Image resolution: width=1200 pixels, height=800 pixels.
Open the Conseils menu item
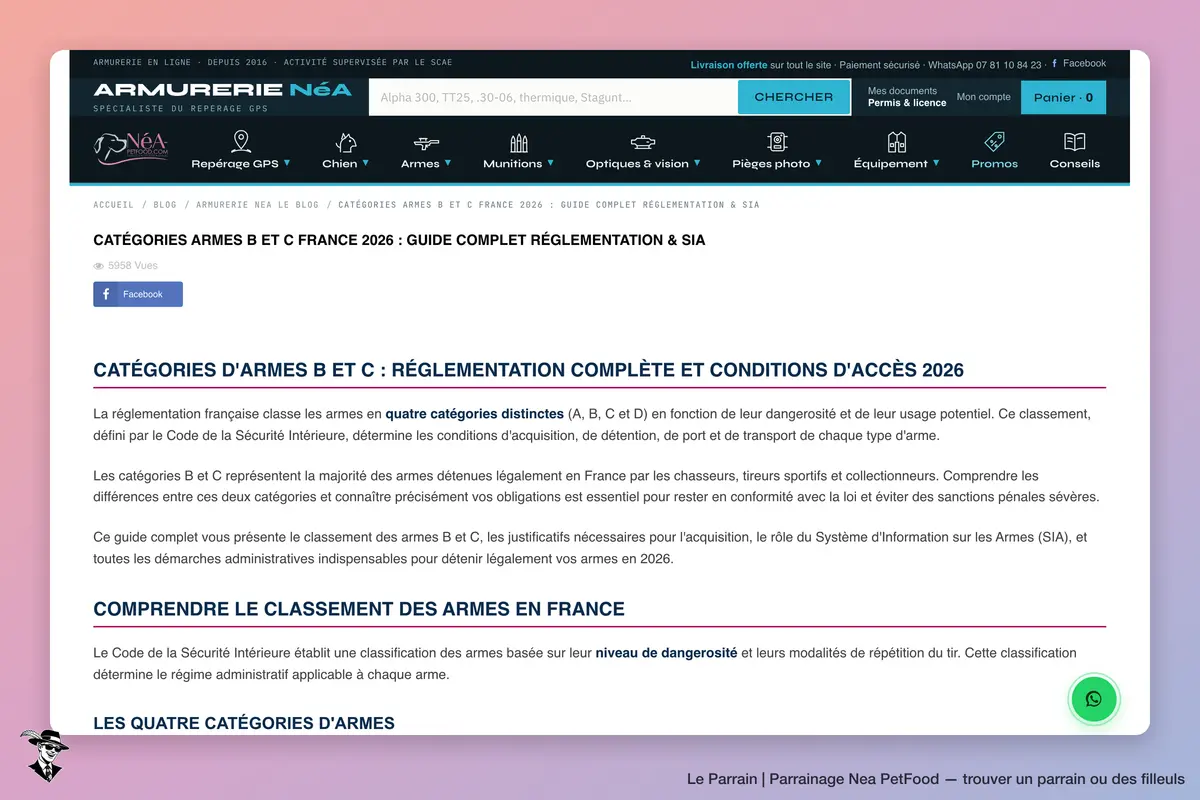tap(1075, 164)
